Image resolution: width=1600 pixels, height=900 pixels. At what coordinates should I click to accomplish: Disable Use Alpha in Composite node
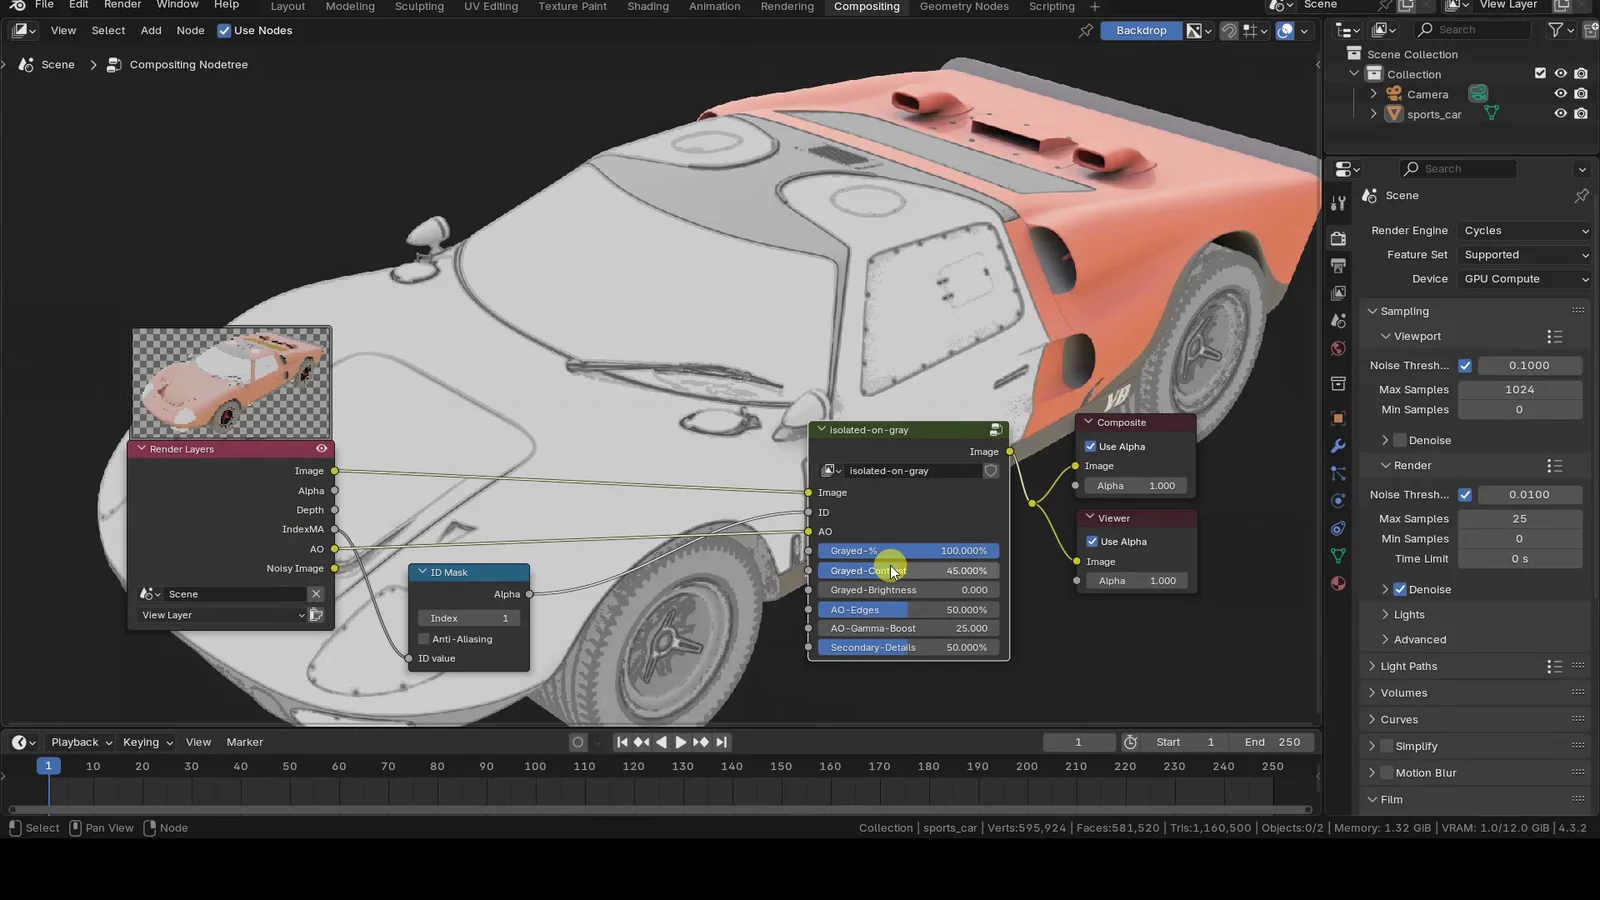click(x=1091, y=447)
